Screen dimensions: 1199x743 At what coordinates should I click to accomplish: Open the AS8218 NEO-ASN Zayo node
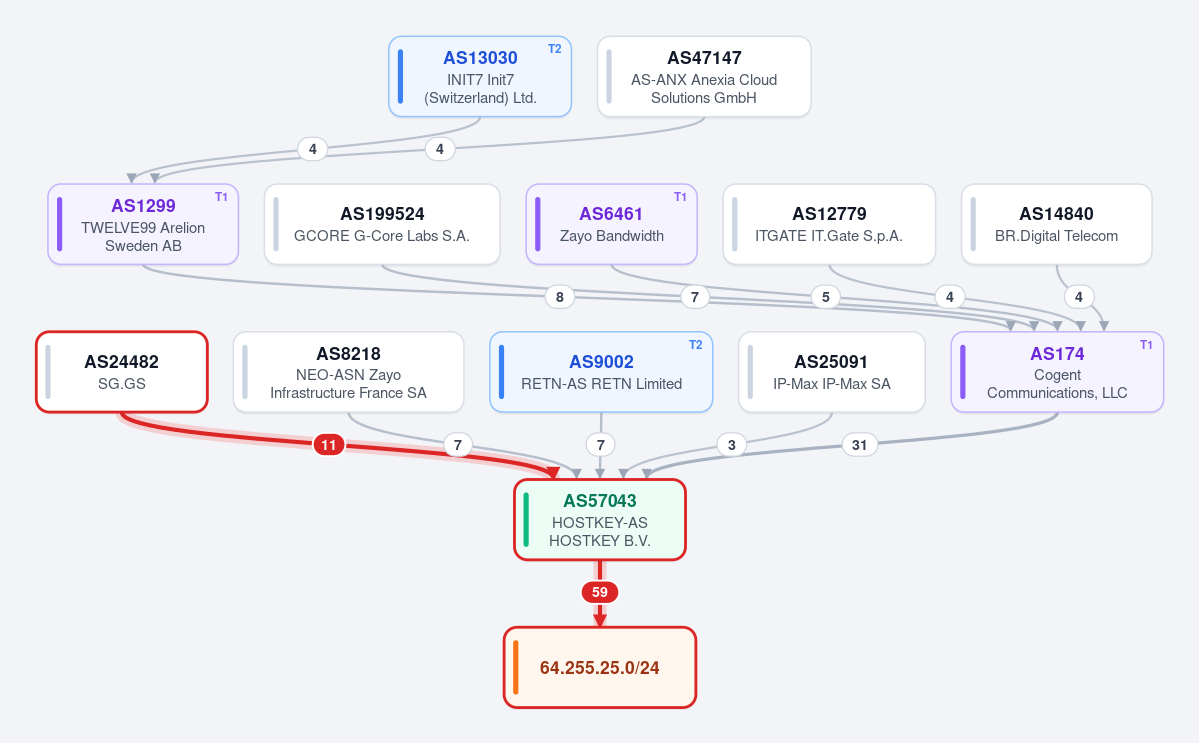(349, 372)
